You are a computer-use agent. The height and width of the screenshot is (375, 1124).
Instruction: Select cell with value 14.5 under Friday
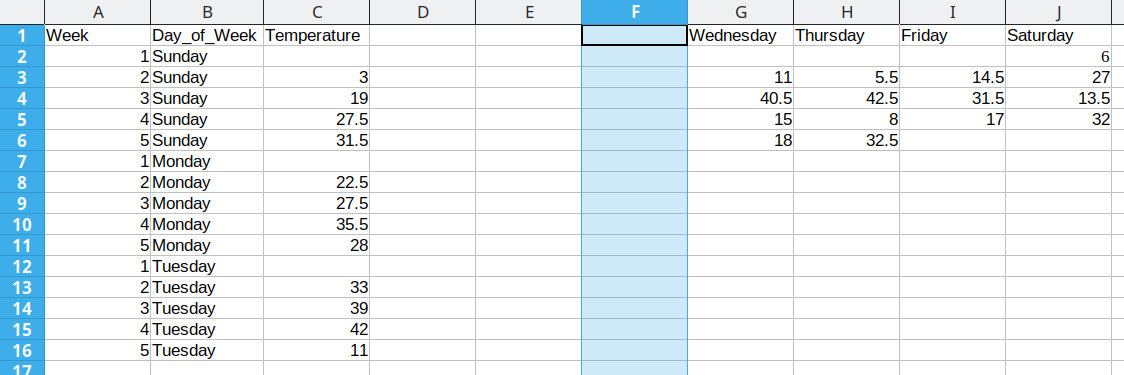pyautogui.click(x=953, y=77)
